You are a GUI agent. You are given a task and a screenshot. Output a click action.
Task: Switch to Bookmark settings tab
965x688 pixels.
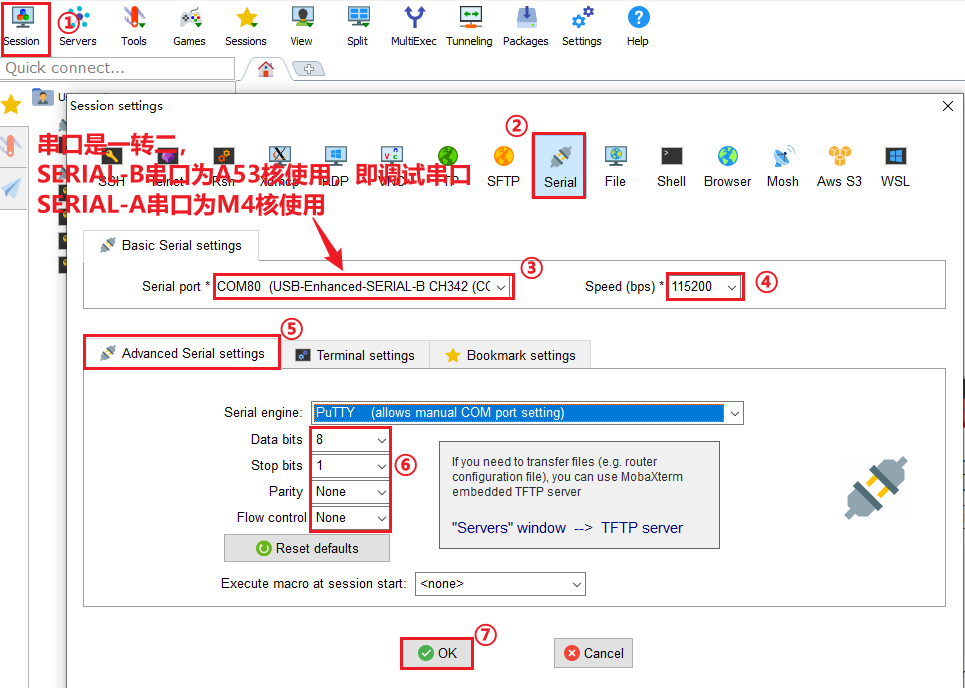click(x=510, y=355)
